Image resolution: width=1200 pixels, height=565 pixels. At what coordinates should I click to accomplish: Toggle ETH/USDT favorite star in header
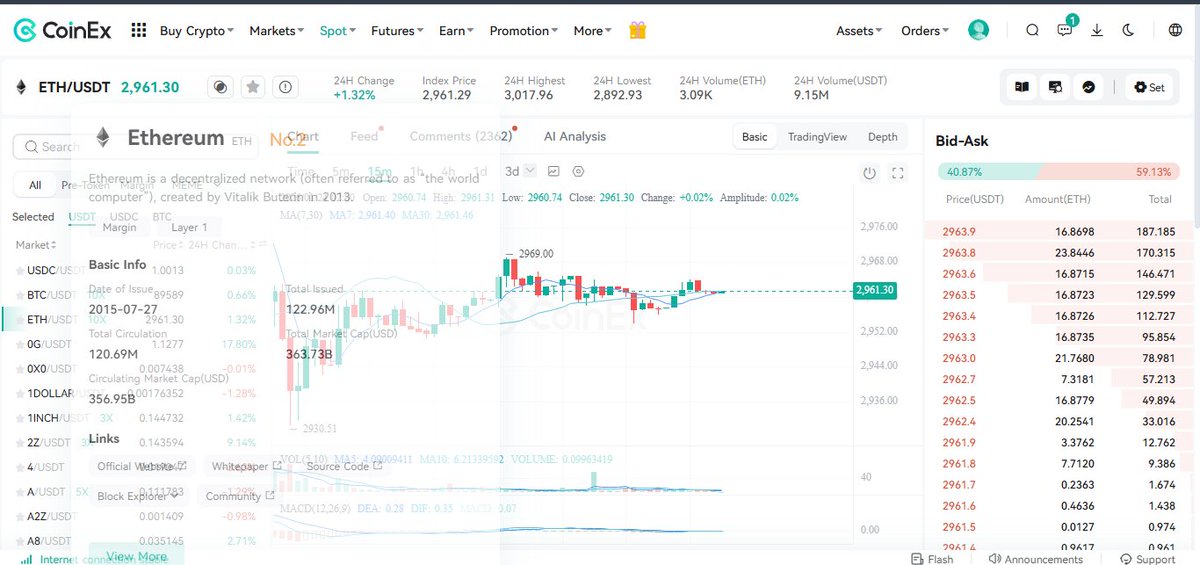[253, 88]
